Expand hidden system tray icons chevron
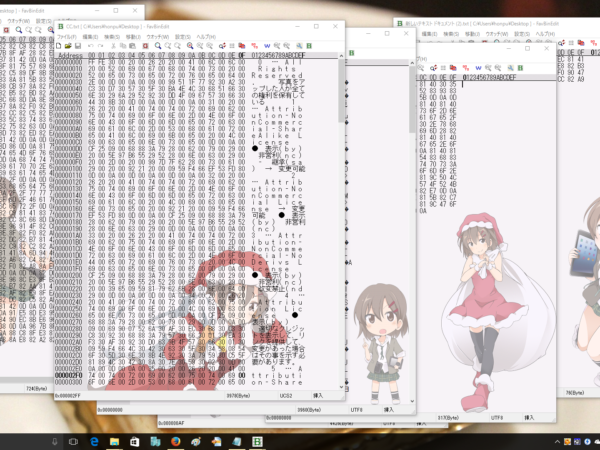Viewport: 600px width, 450px height. coord(557,442)
